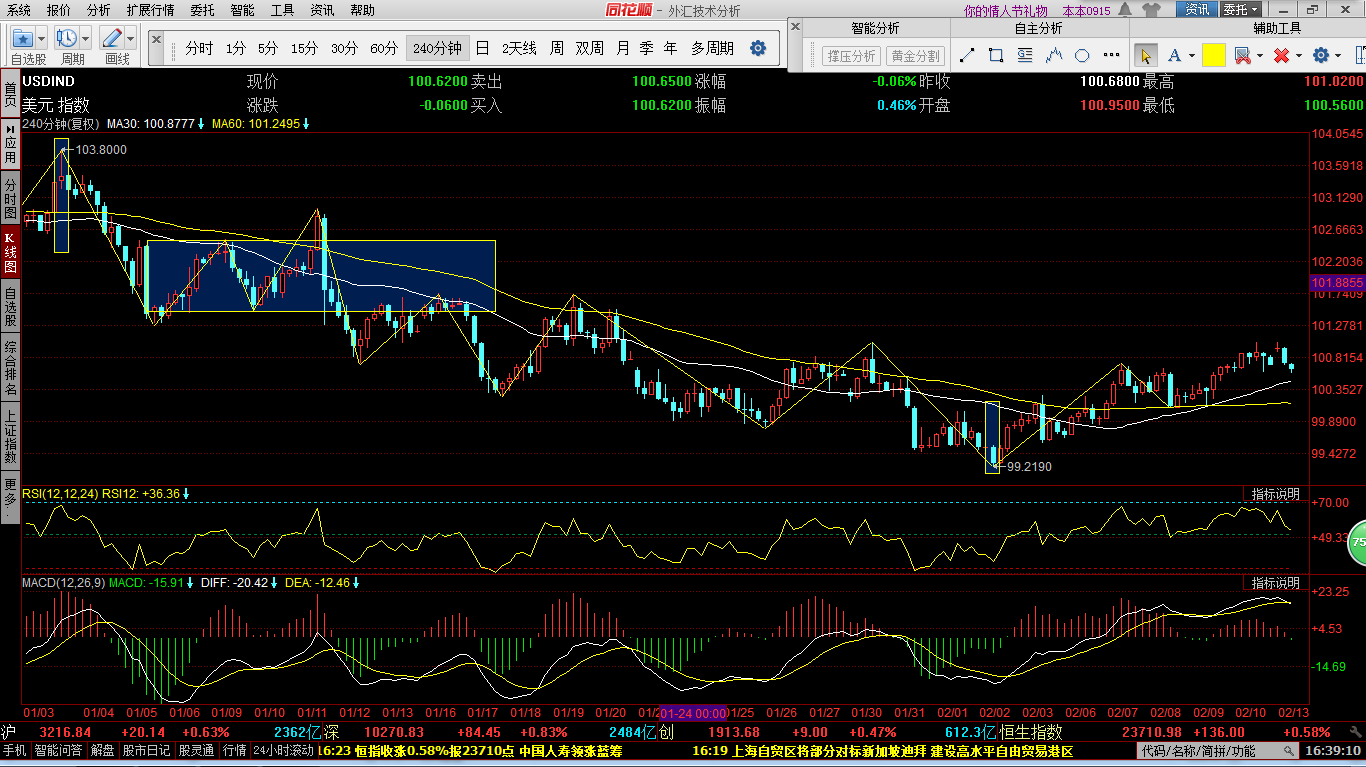Click the 黄金分割 button
1366x767 pixels.
click(x=915, y=56)
